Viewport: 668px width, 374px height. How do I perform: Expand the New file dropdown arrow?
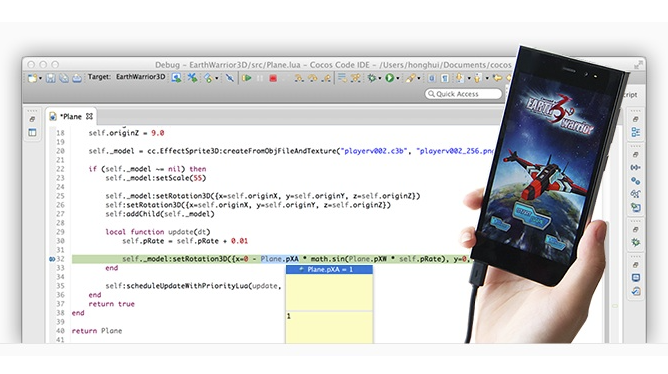(40, 78)
